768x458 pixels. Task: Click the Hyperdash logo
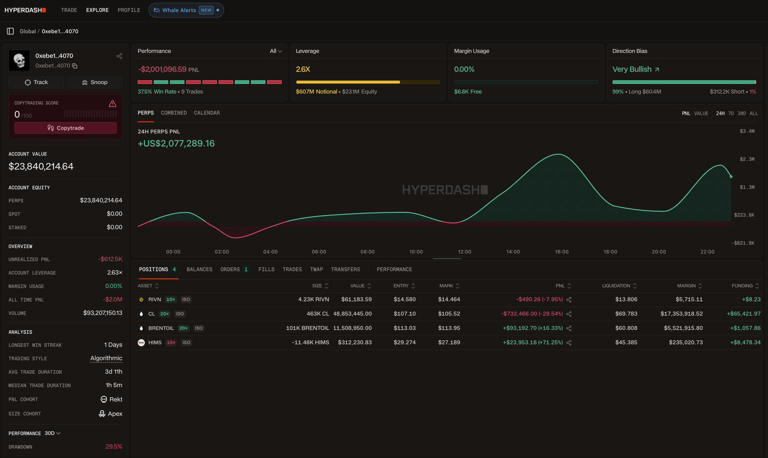25,10
